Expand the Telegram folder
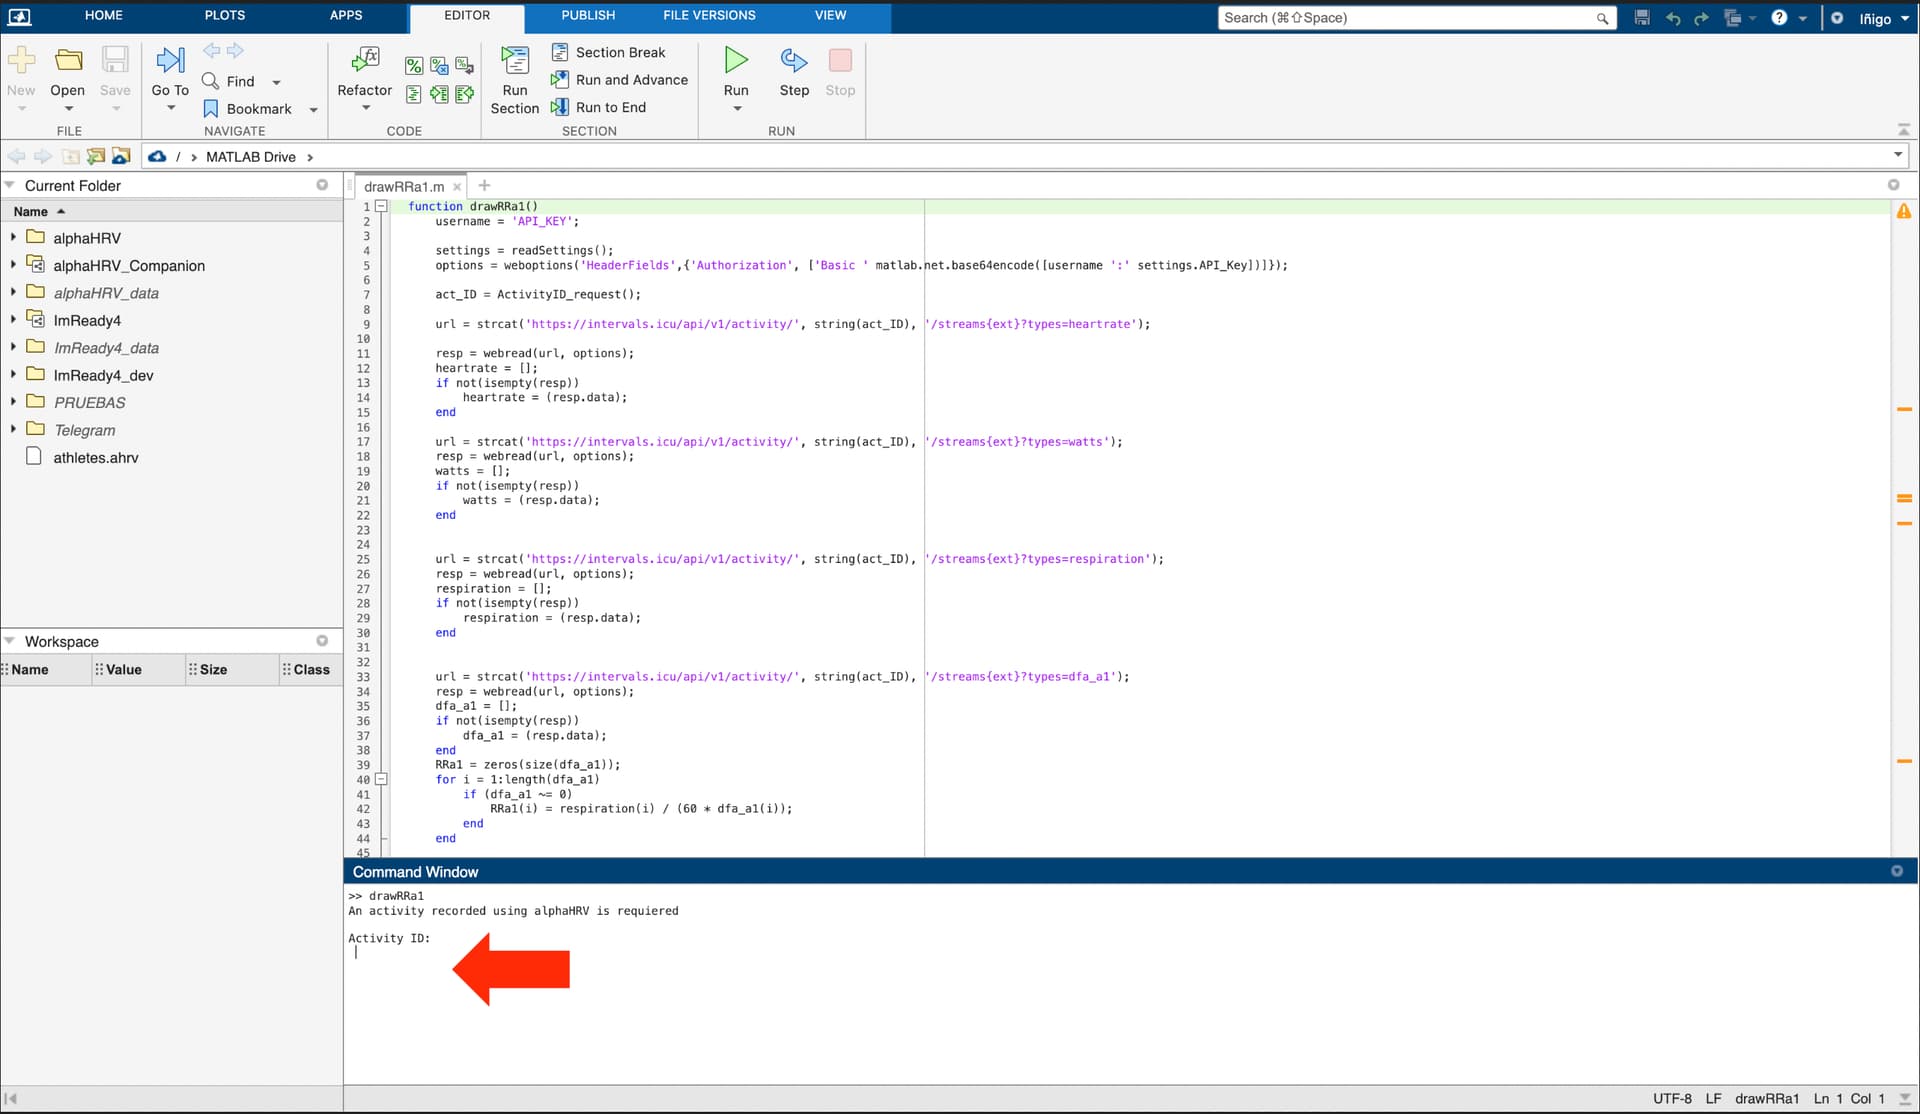The height and width of the screenshot is (1114, 1920). (13, 429)
